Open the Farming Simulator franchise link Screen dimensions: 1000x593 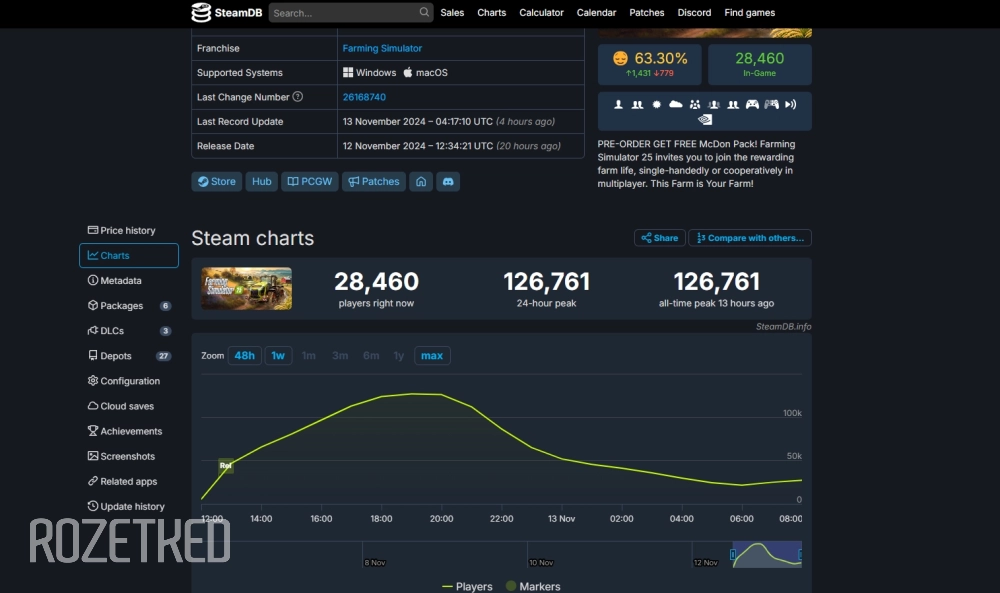[382, 48]
